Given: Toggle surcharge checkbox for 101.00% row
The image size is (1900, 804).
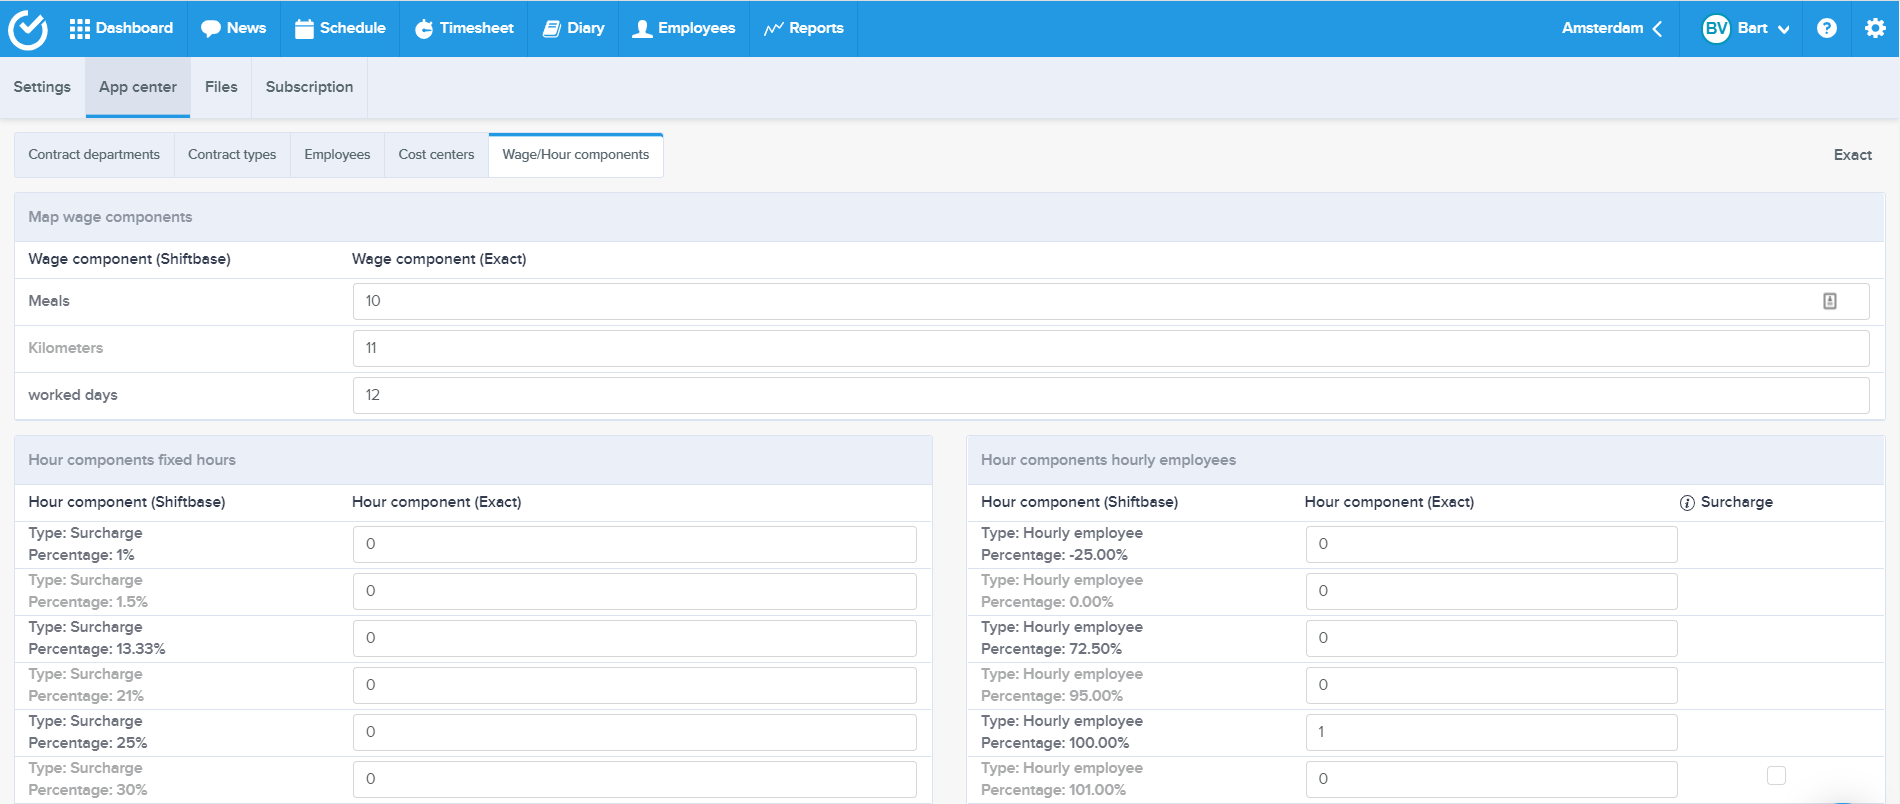Looking at the screenshot, I should (1776, 775).
